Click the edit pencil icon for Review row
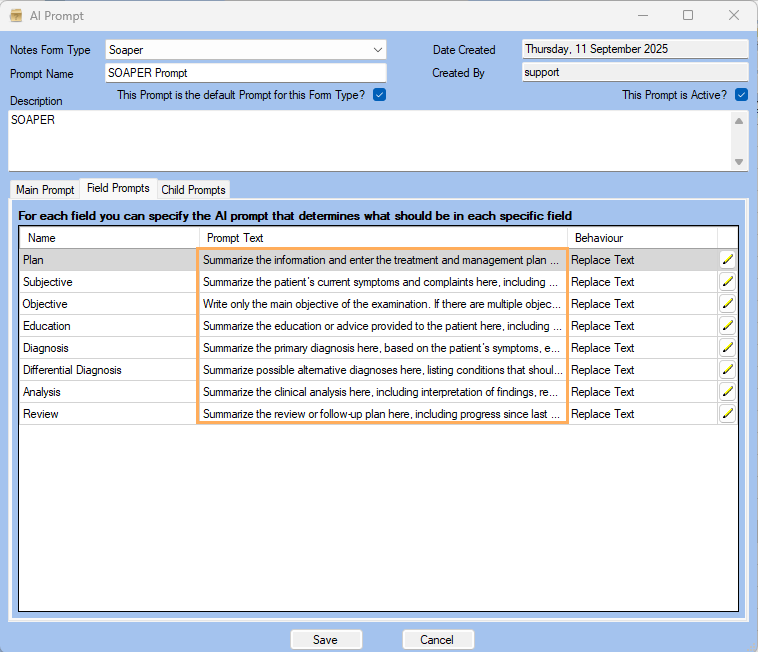Image resolution: width=759 pixels, height=653 pixels. (727, 414)
